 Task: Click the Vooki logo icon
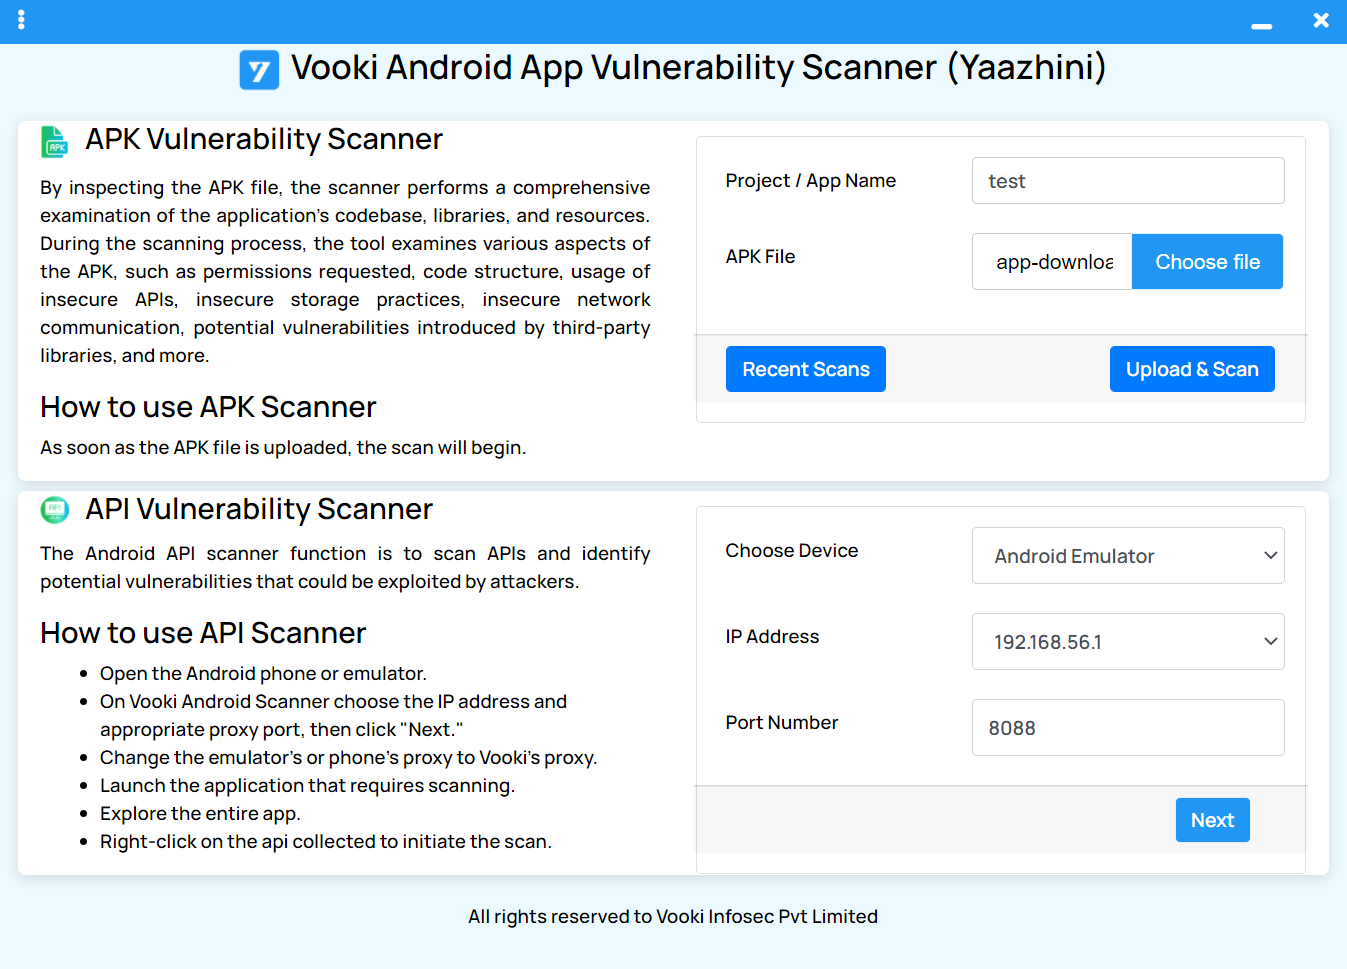tap(259, 70)
